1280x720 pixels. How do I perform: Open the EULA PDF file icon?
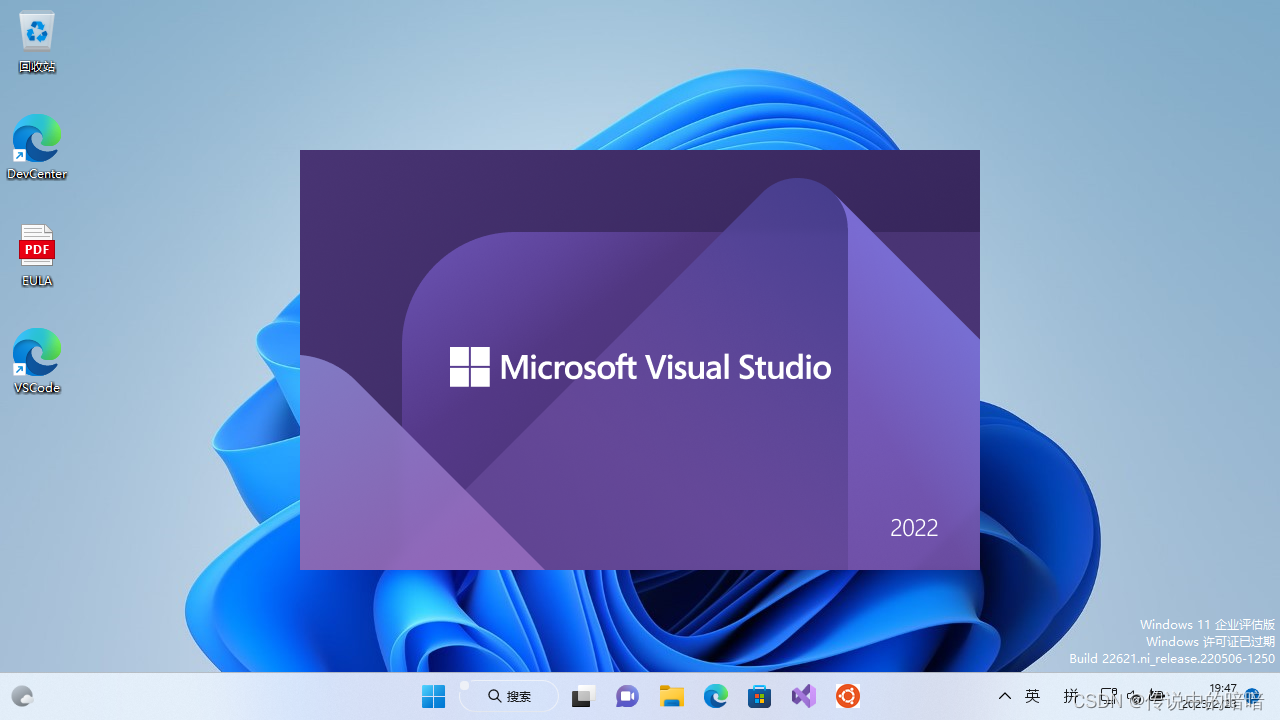click(37, 256)
